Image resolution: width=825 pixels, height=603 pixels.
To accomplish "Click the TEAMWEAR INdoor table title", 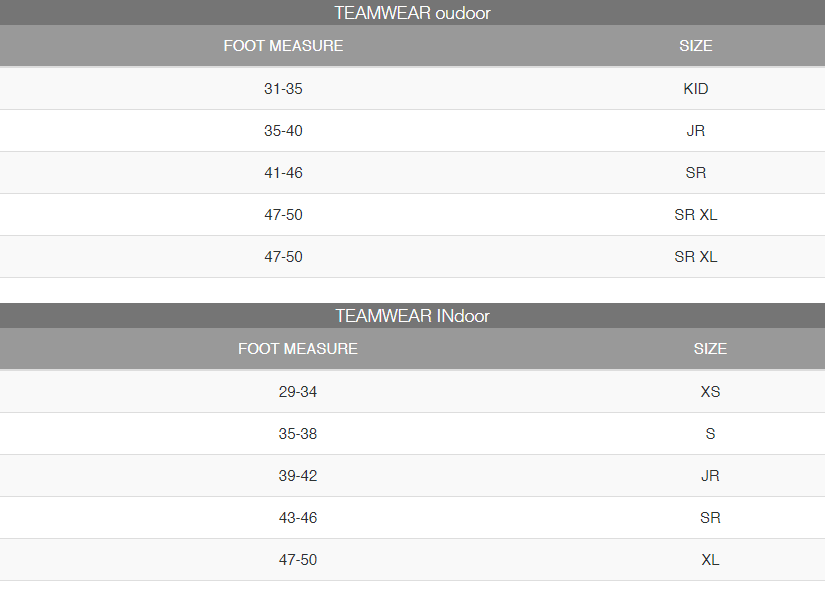I will (x=412, y=316).
